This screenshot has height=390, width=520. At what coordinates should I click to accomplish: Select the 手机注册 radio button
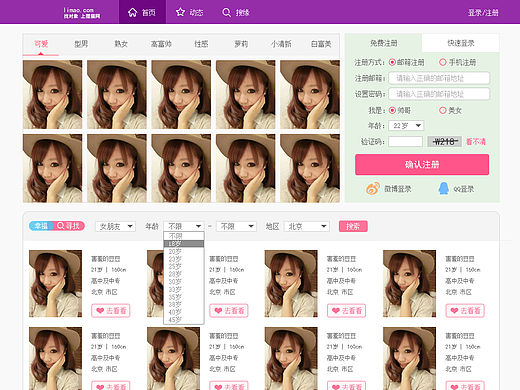[x=443, y=62]
